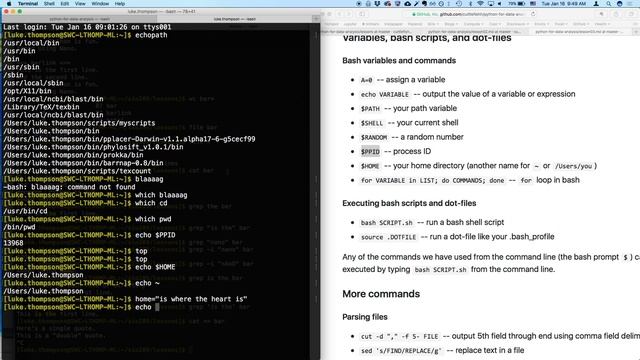Open the AirPlay display menu icon

tap(490, 4)
